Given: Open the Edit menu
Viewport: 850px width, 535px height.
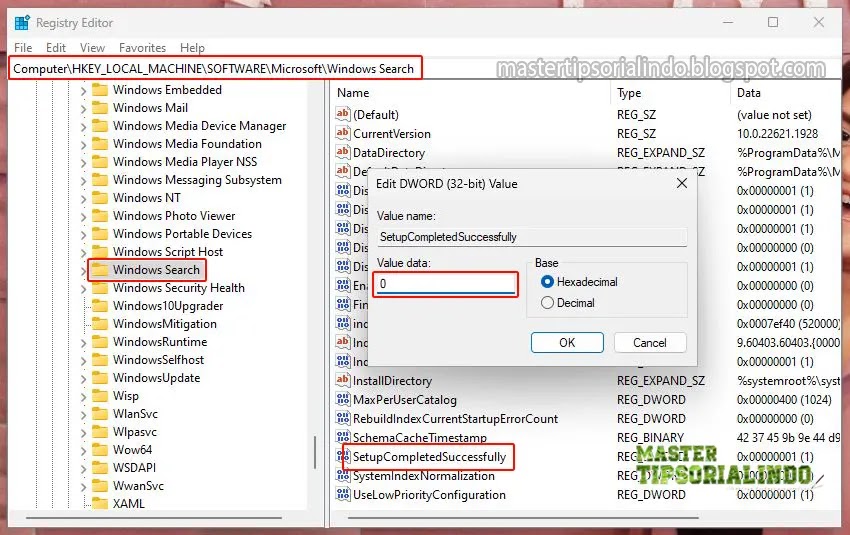Looking at the screenshot, I should coord(56,48).
